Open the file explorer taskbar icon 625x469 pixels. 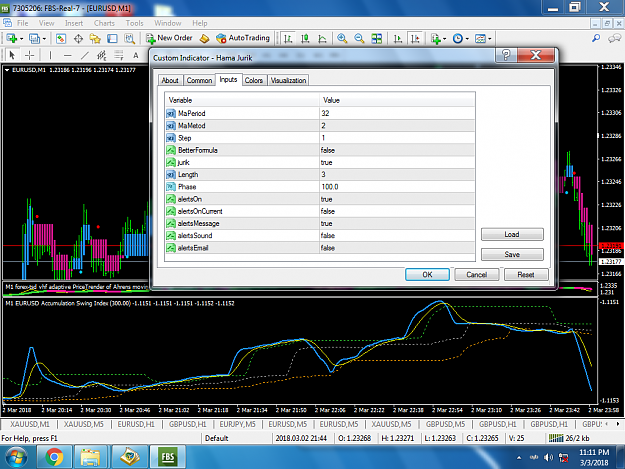pos(91,457)
